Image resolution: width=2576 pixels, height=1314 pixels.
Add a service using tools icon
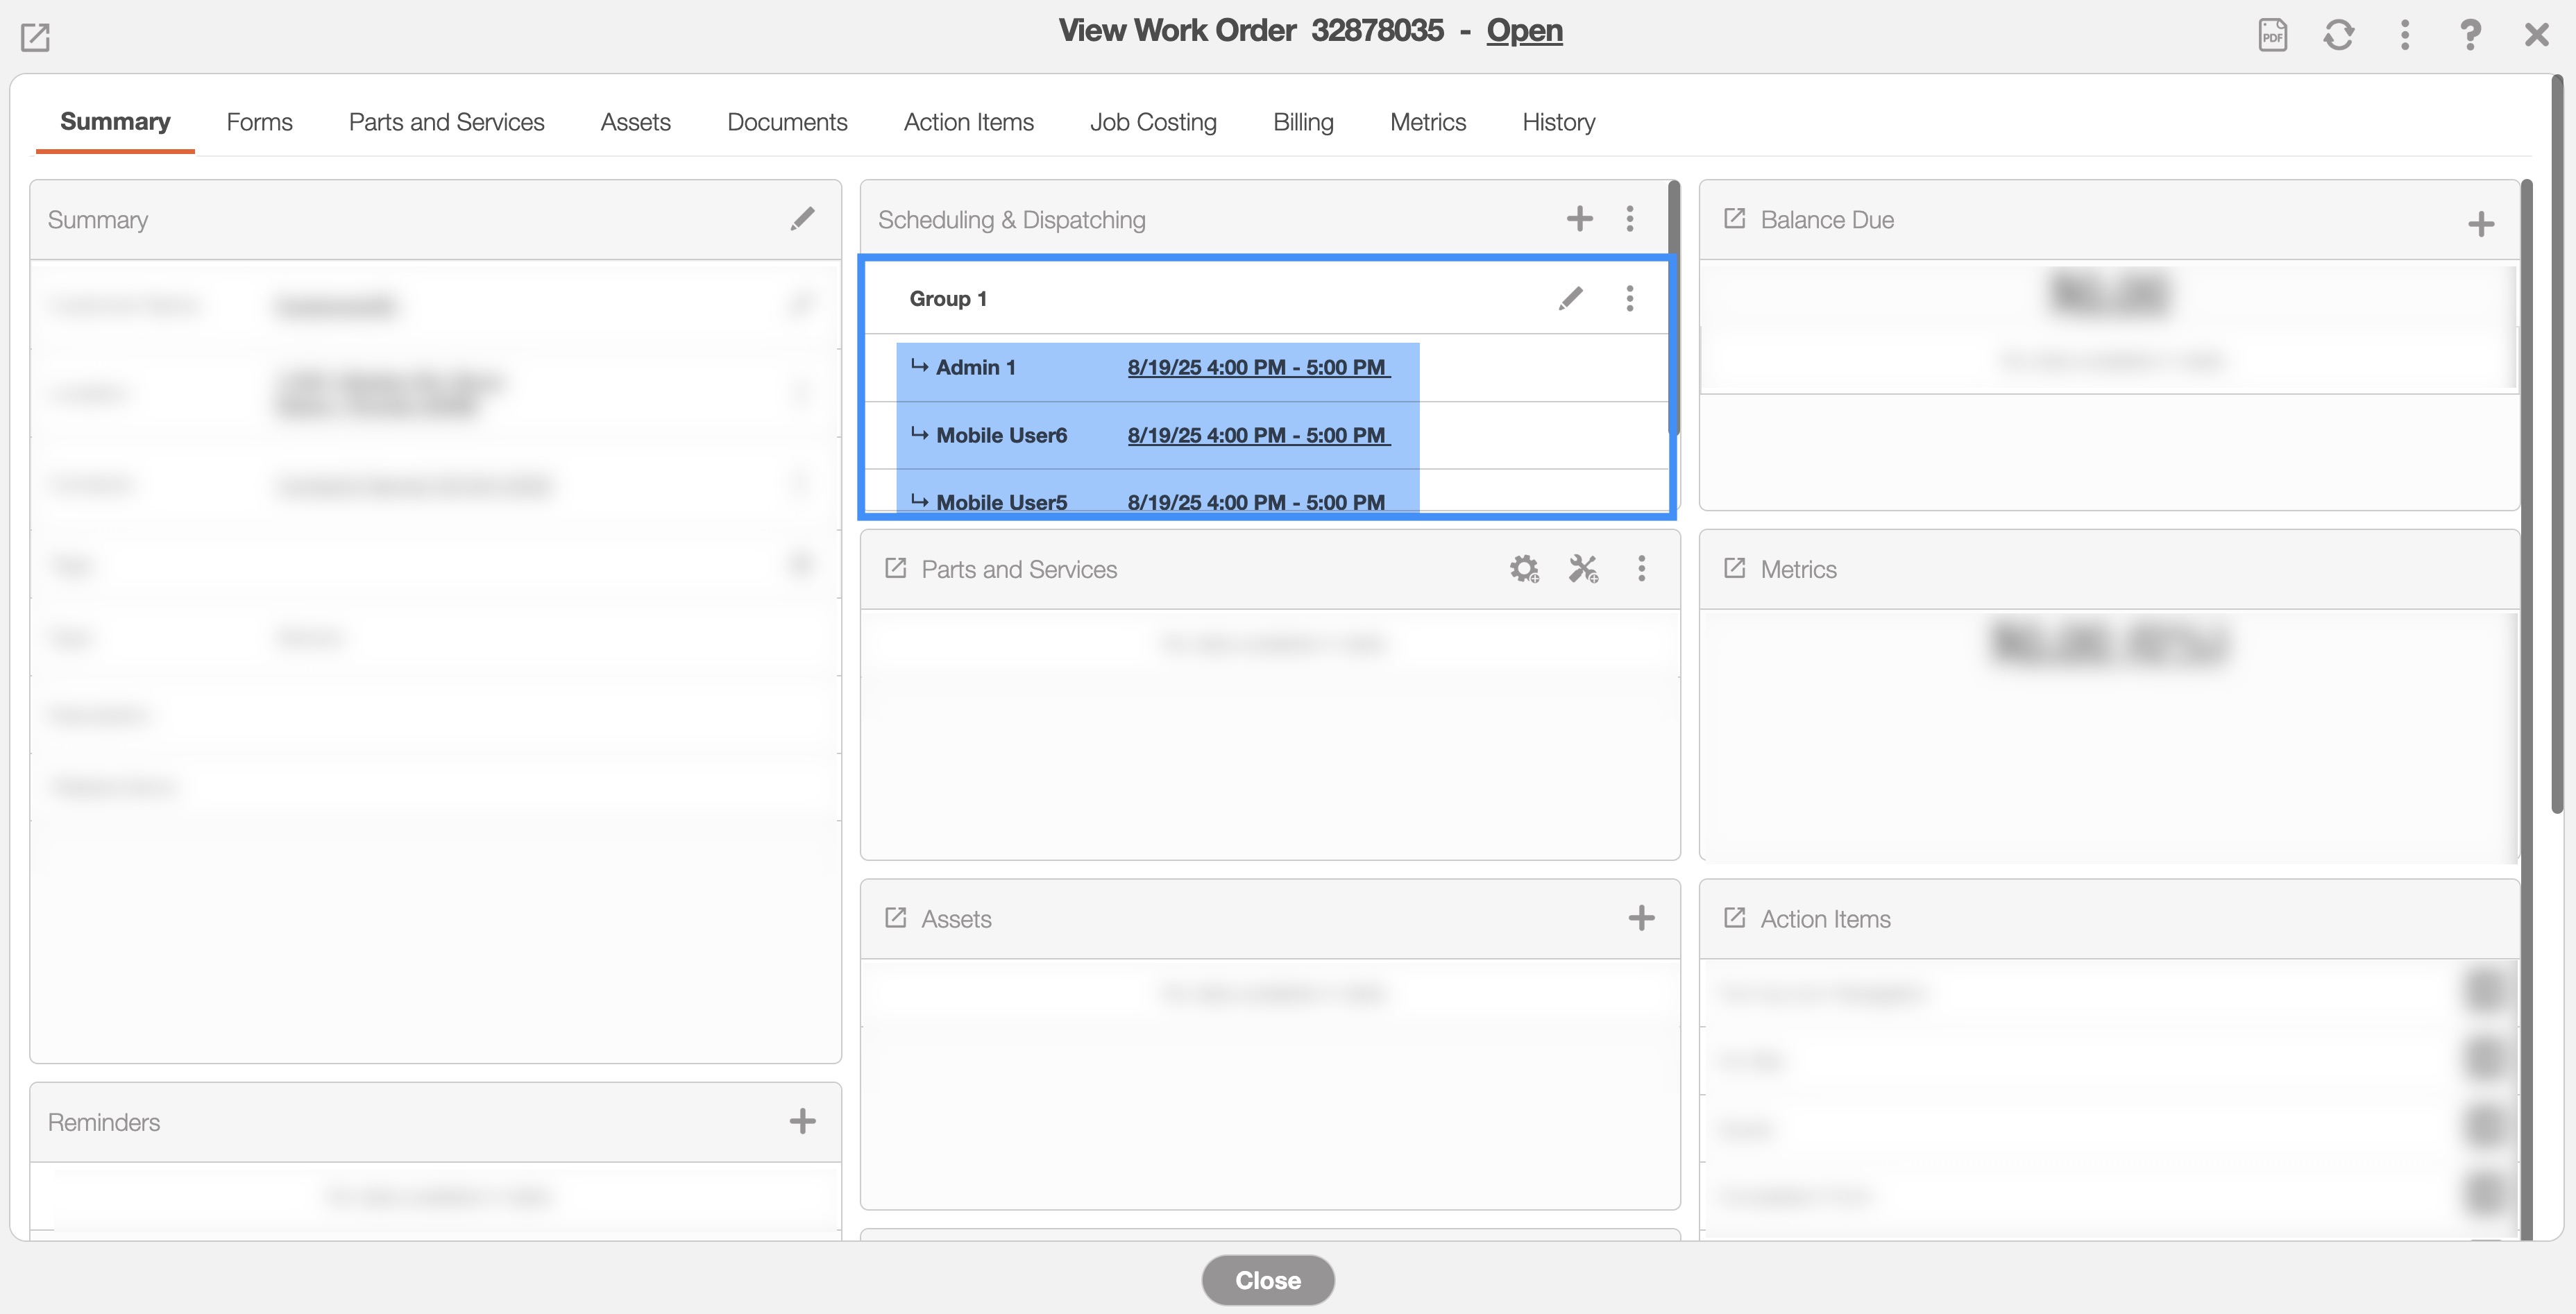(1583, 569)
